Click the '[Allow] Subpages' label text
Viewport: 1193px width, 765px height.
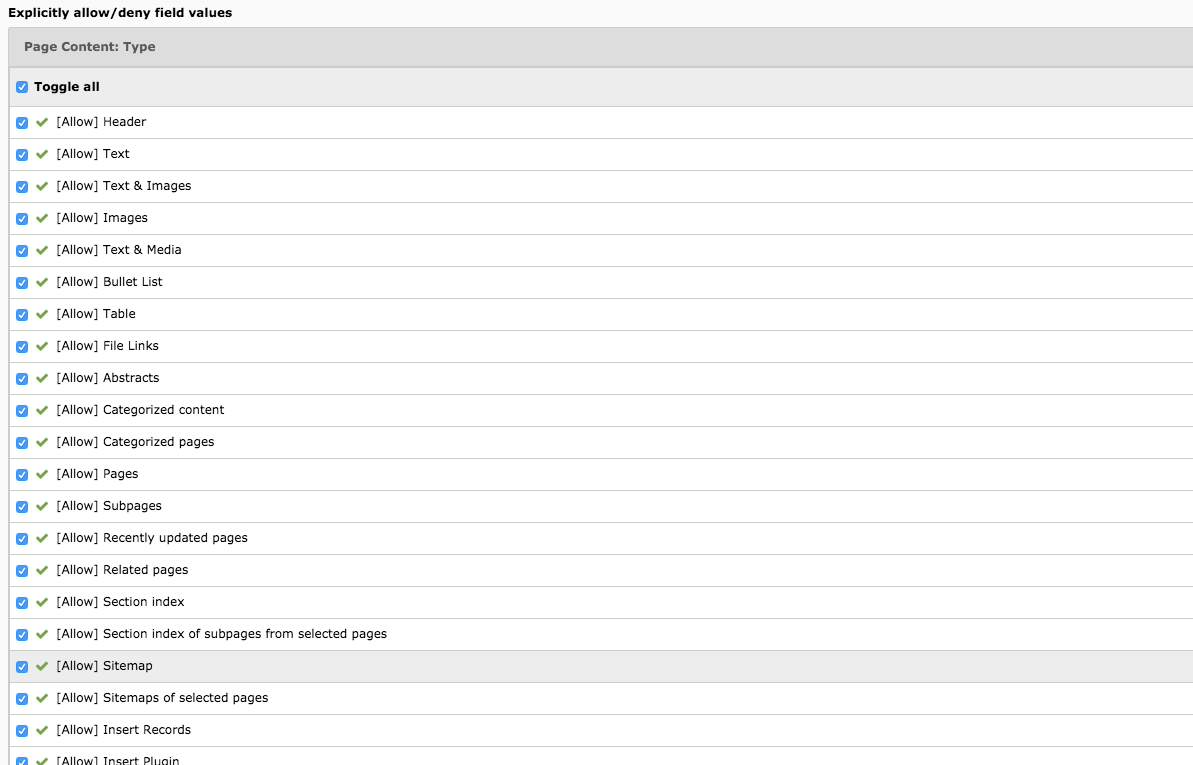click(x=109, y=505)
